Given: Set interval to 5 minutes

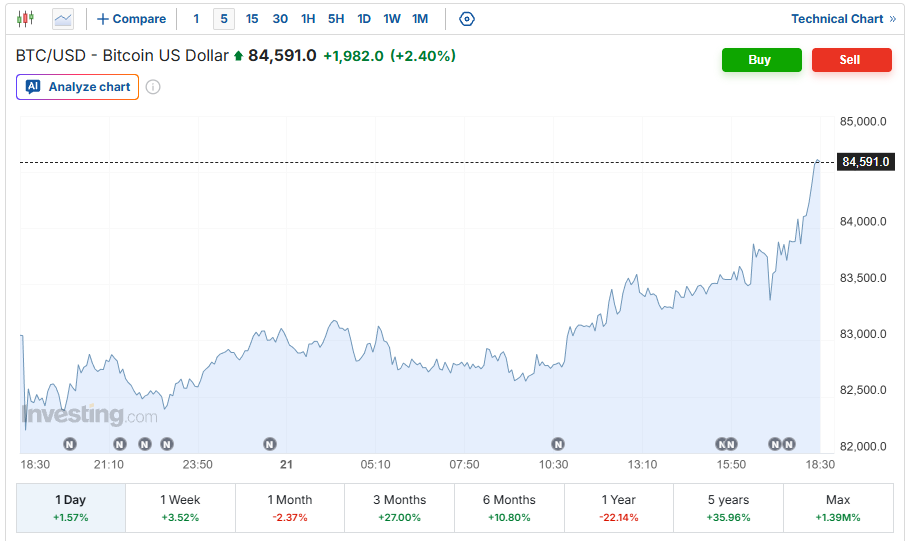Looking at the screenshot, I should pos(224,19).
